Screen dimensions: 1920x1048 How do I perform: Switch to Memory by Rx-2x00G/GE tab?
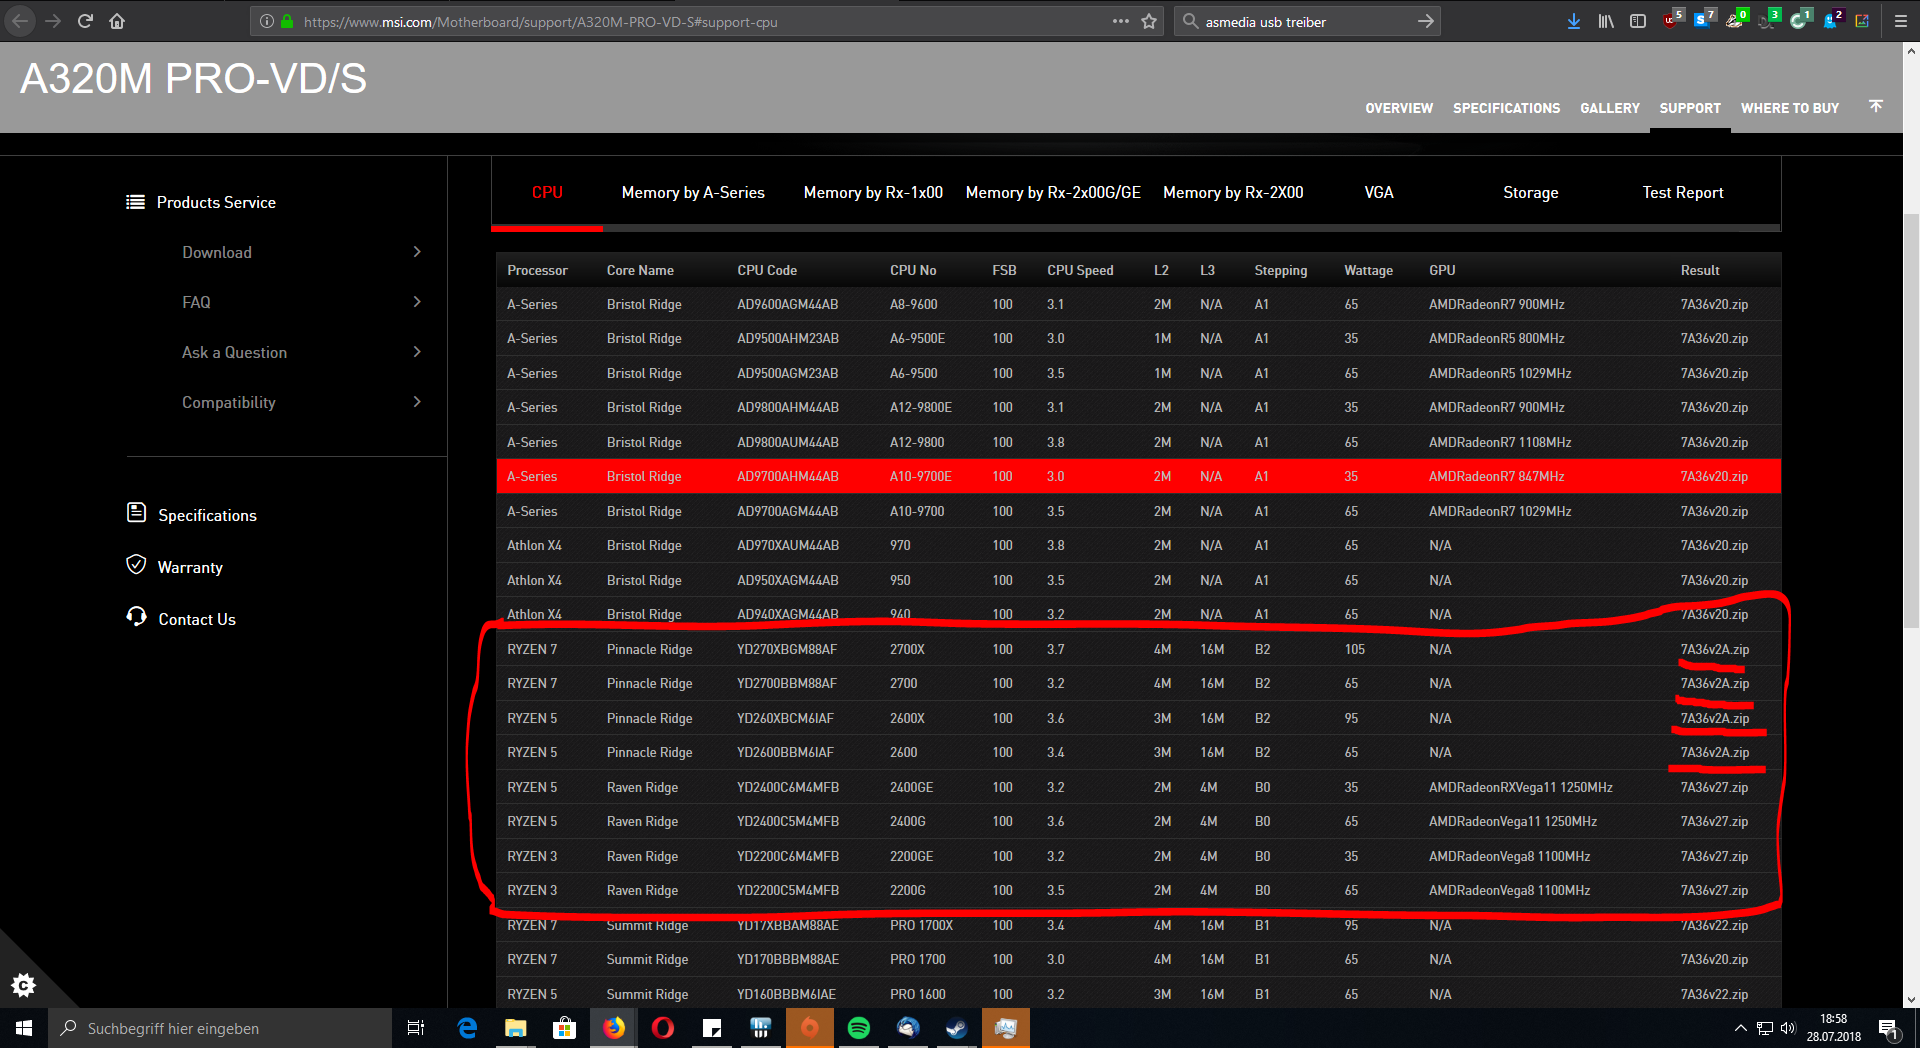(x=1053, y=193)
